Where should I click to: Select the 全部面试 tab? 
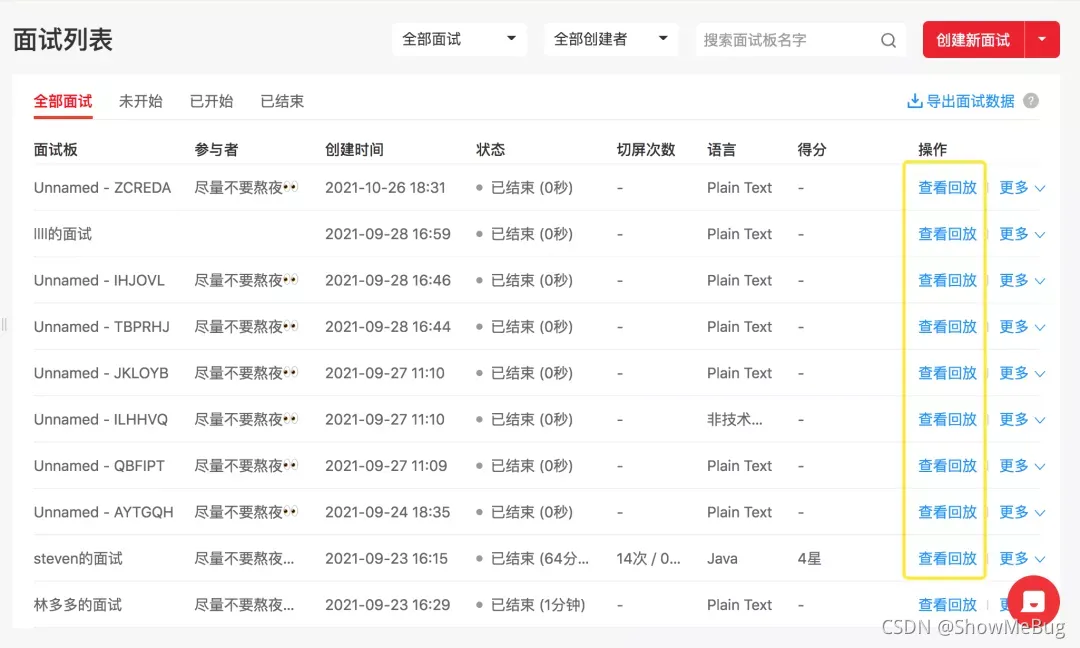click(x=63, y=101)
